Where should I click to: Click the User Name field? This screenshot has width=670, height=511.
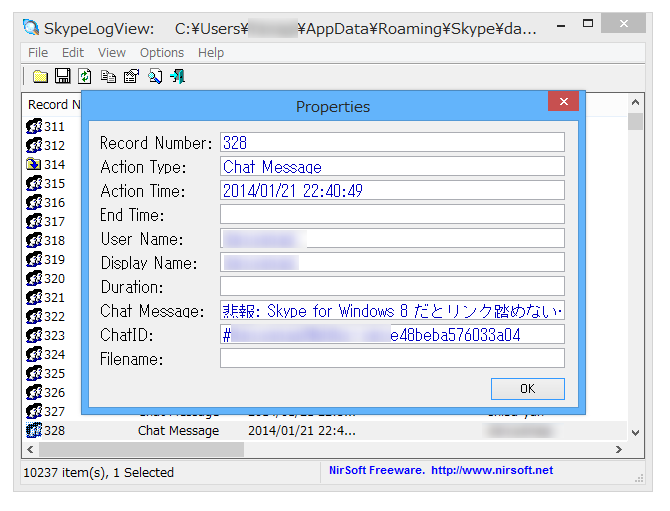click(x=392, y=238)
